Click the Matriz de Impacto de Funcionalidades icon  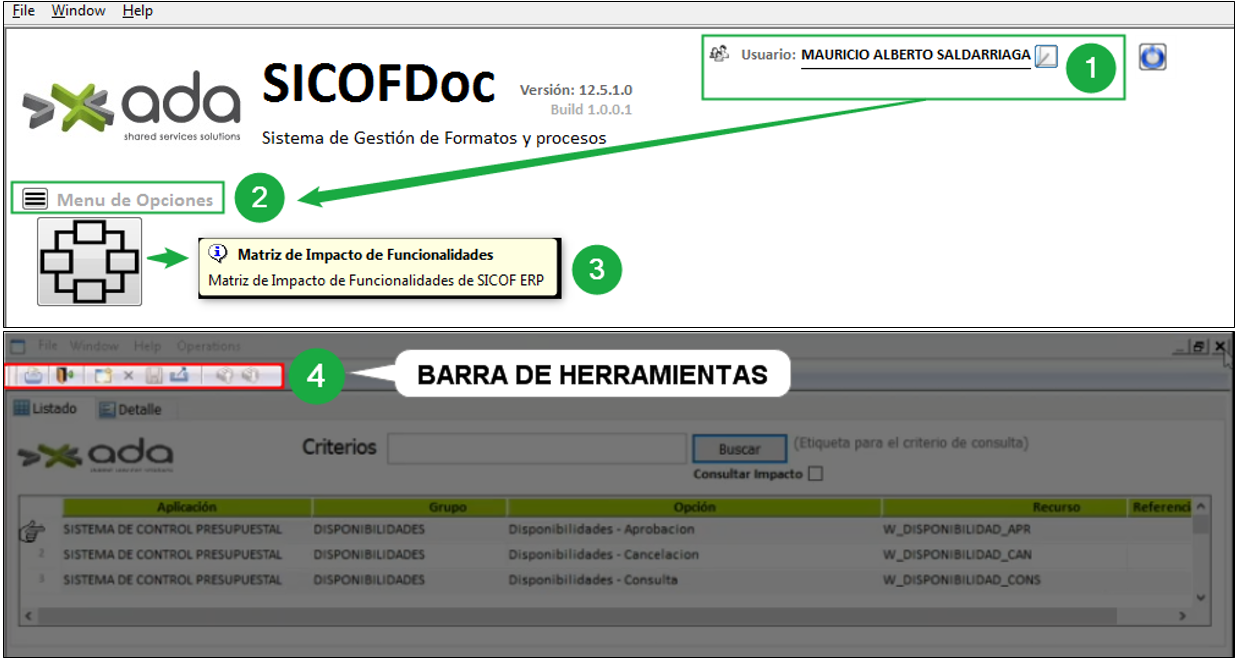coord(89,261)
